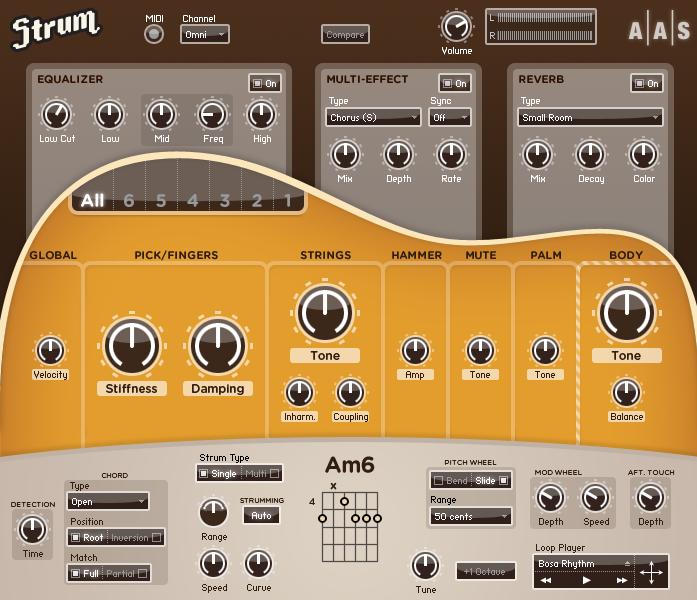The image size is (697, 600).
Task: Select string 4 tab
Action: [193, 200]
